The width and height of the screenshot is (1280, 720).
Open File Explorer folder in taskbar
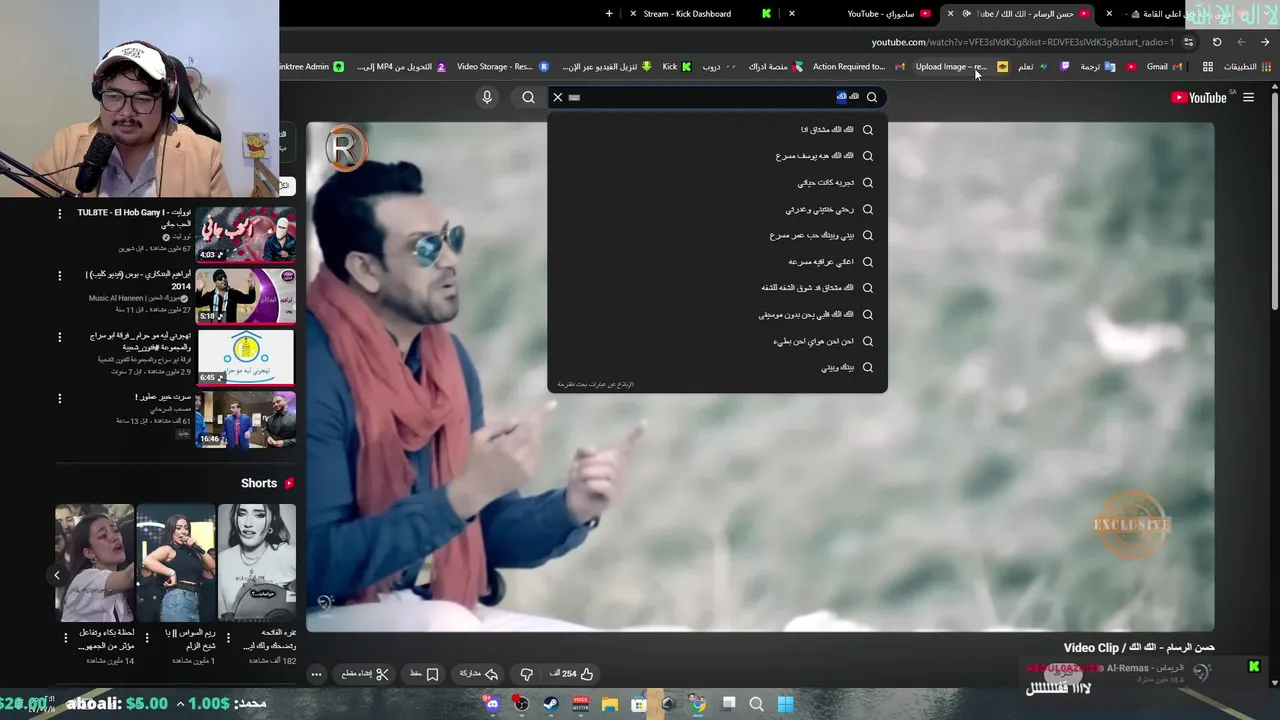point(610,704)
